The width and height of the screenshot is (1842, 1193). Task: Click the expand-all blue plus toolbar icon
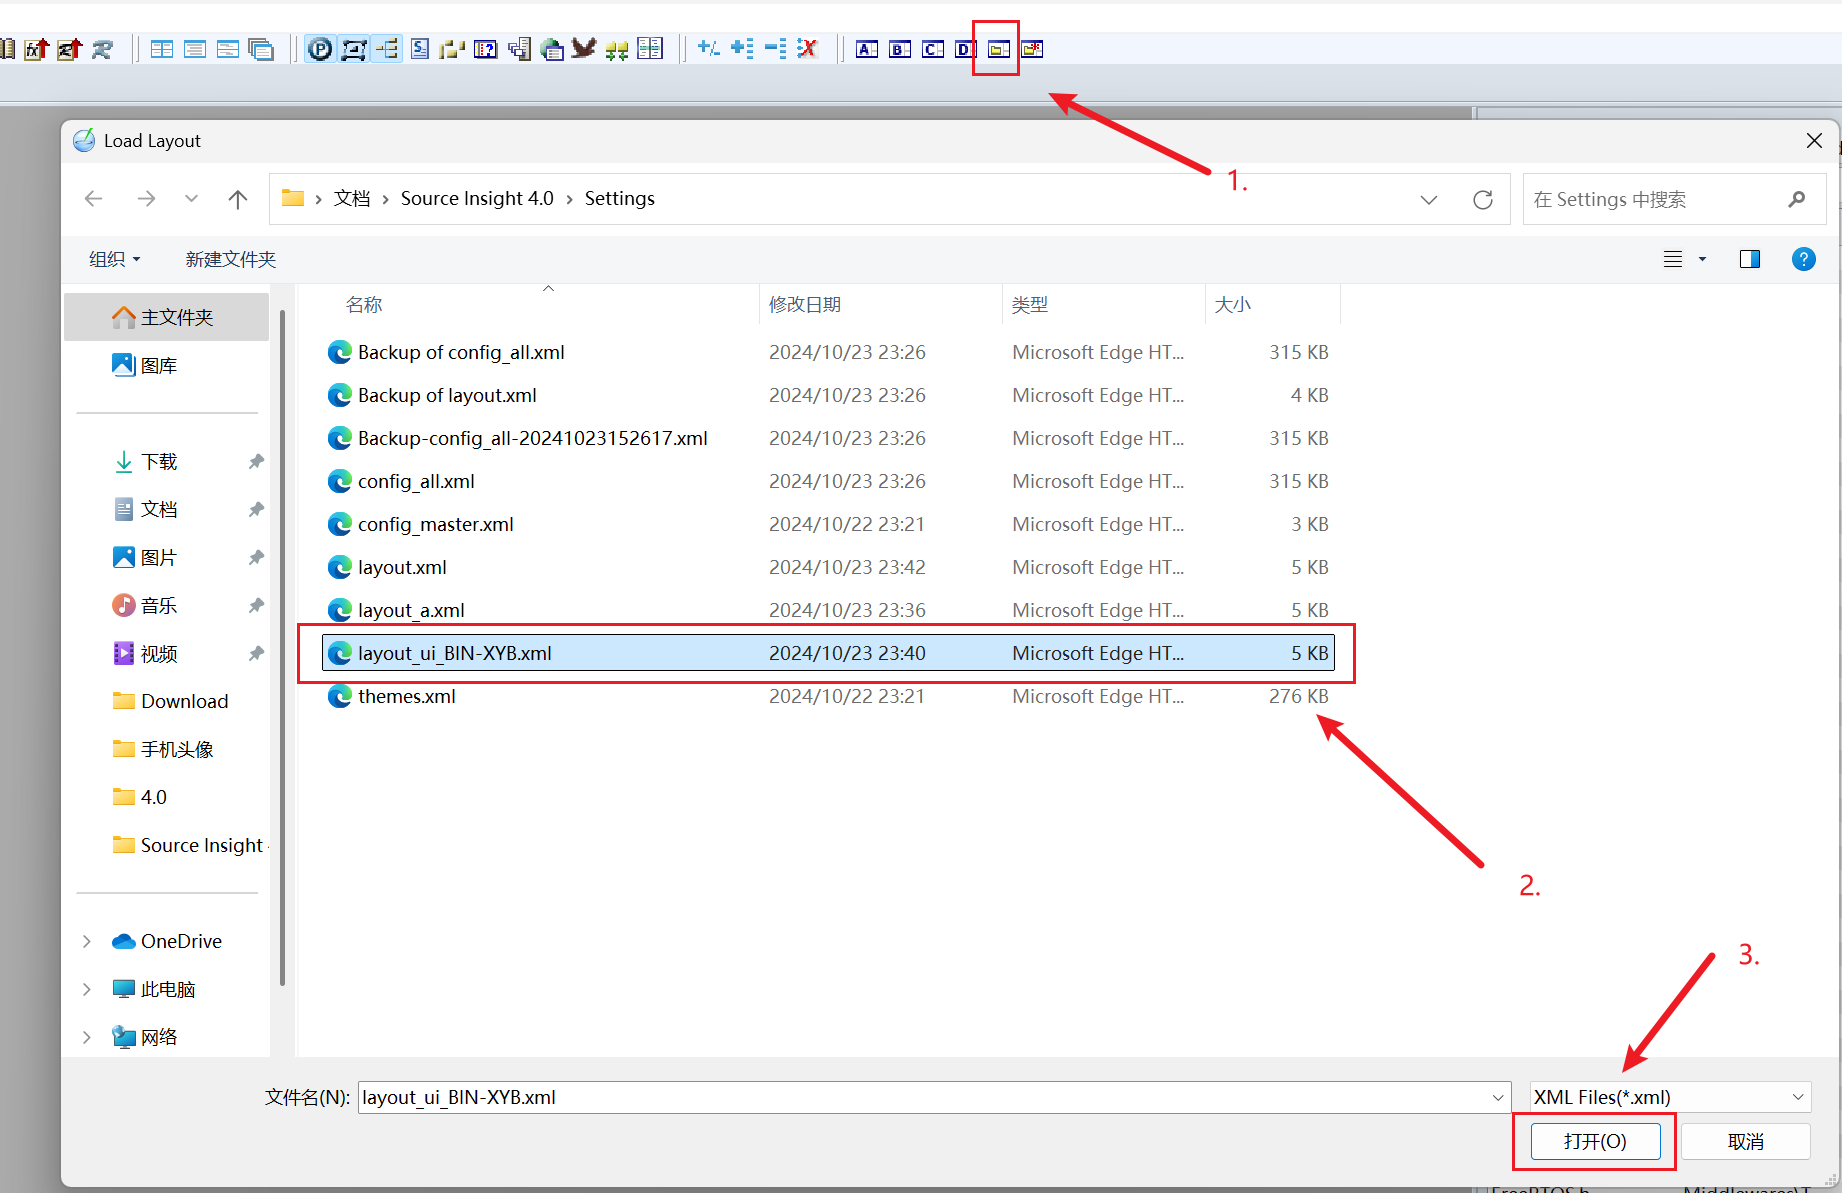pos(742,48)
